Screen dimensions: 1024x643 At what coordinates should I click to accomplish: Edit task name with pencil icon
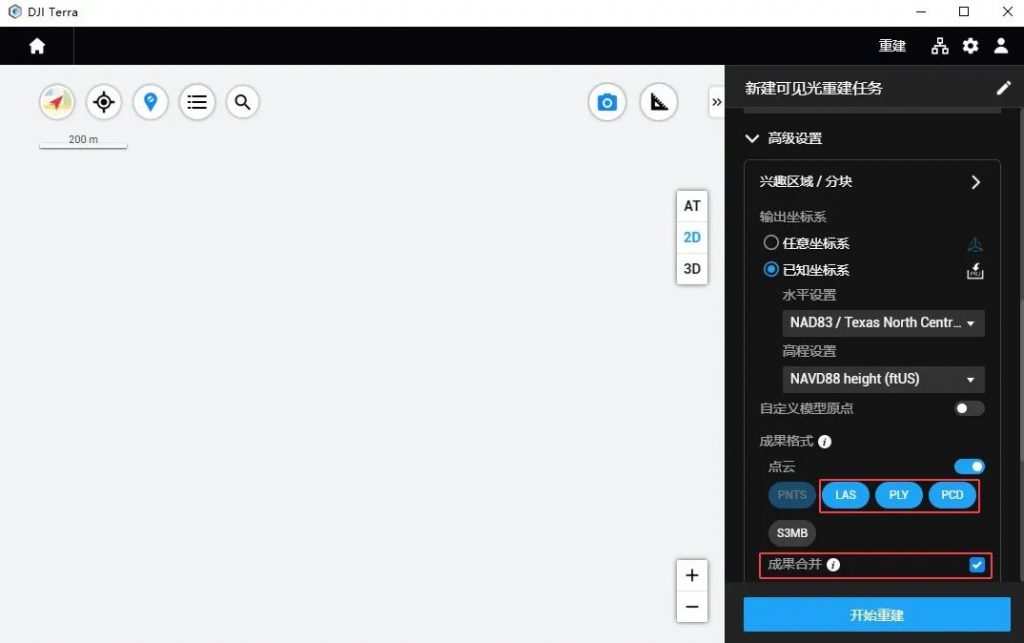pyautogui.click(x=1004, y=88)
